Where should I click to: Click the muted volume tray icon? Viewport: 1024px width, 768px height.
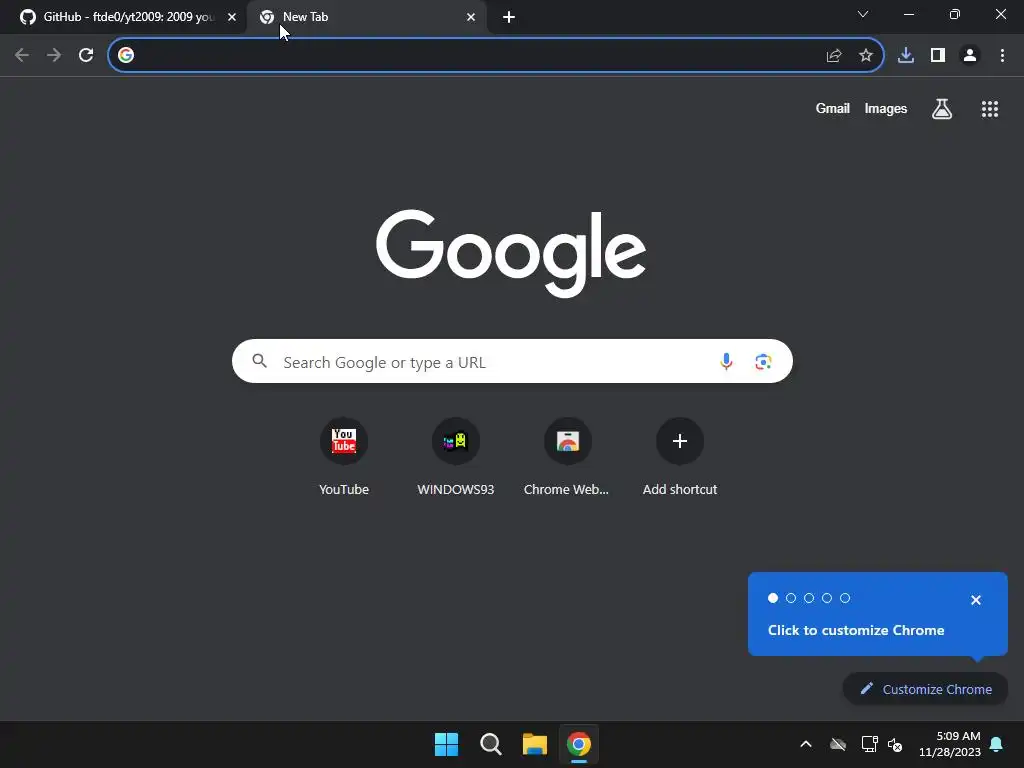pos(895,744)
